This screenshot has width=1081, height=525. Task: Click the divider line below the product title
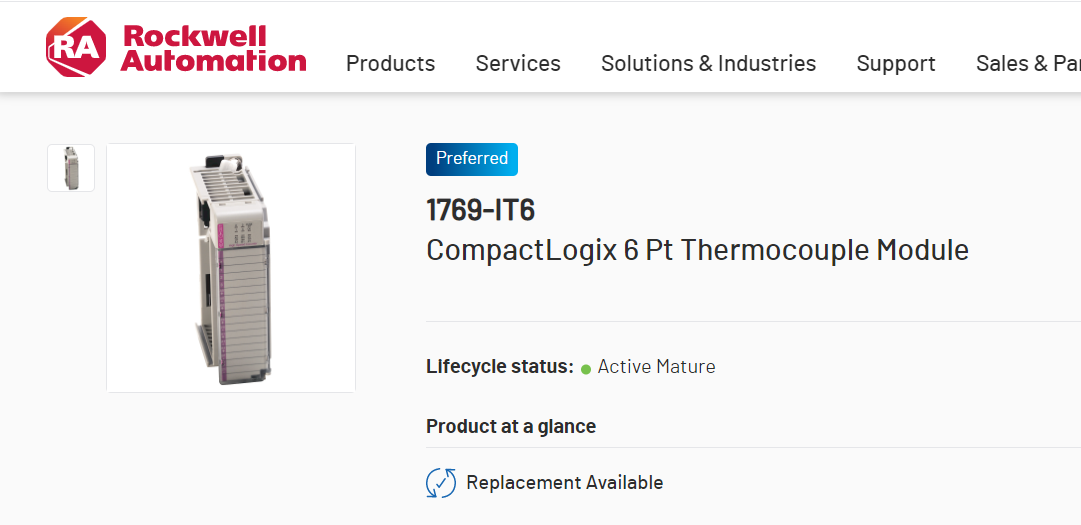pyautogui.click(x=750, y=322)
